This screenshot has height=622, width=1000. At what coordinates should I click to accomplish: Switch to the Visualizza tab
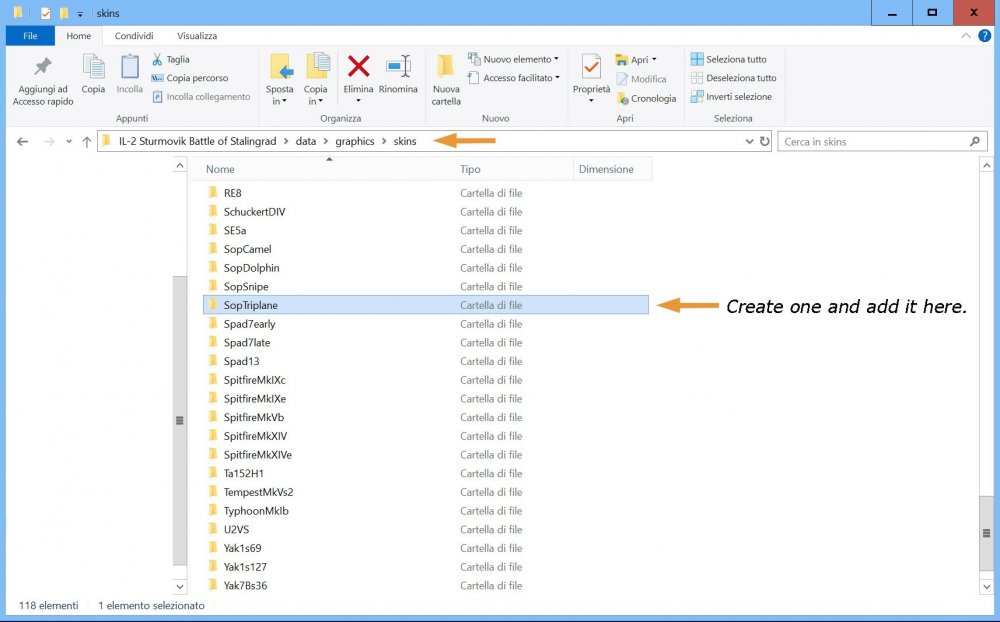pyautogui.click(x=197, y=36)
